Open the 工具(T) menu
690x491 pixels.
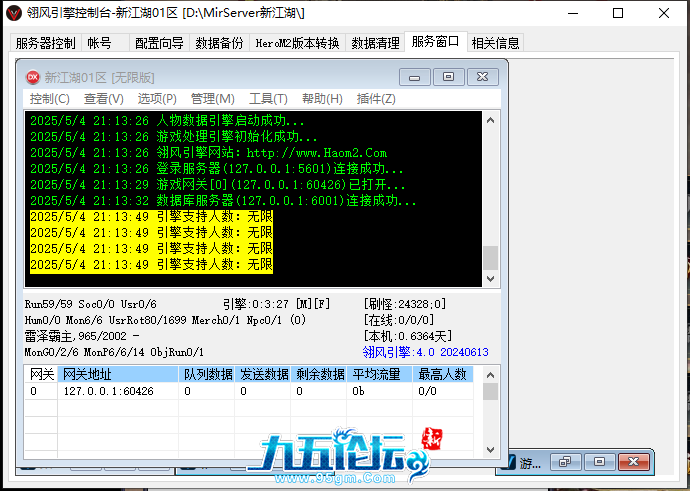click(x=268, y=99)
